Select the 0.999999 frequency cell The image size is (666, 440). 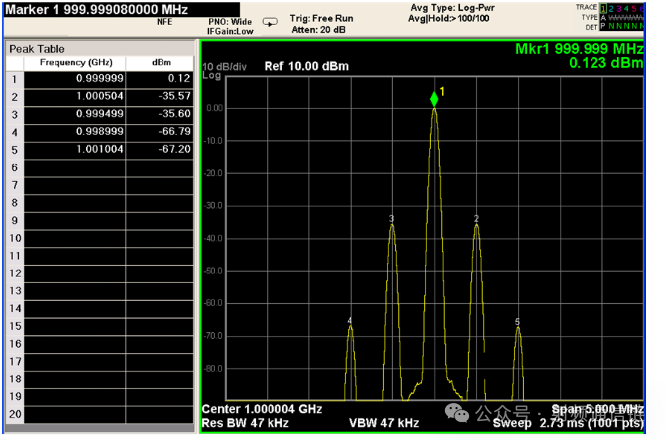click(75, 79)
